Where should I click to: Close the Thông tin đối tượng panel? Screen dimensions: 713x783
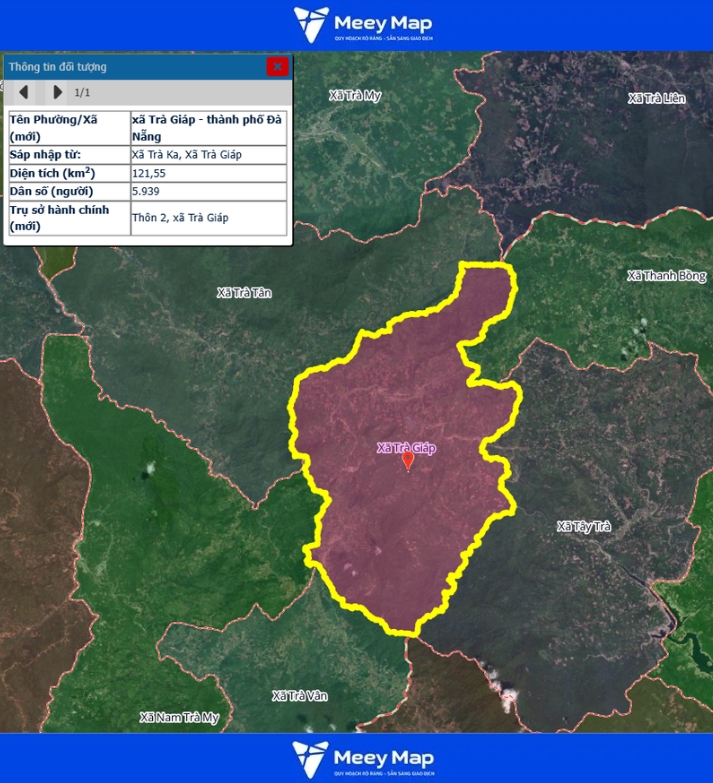[x=277, y=67]
